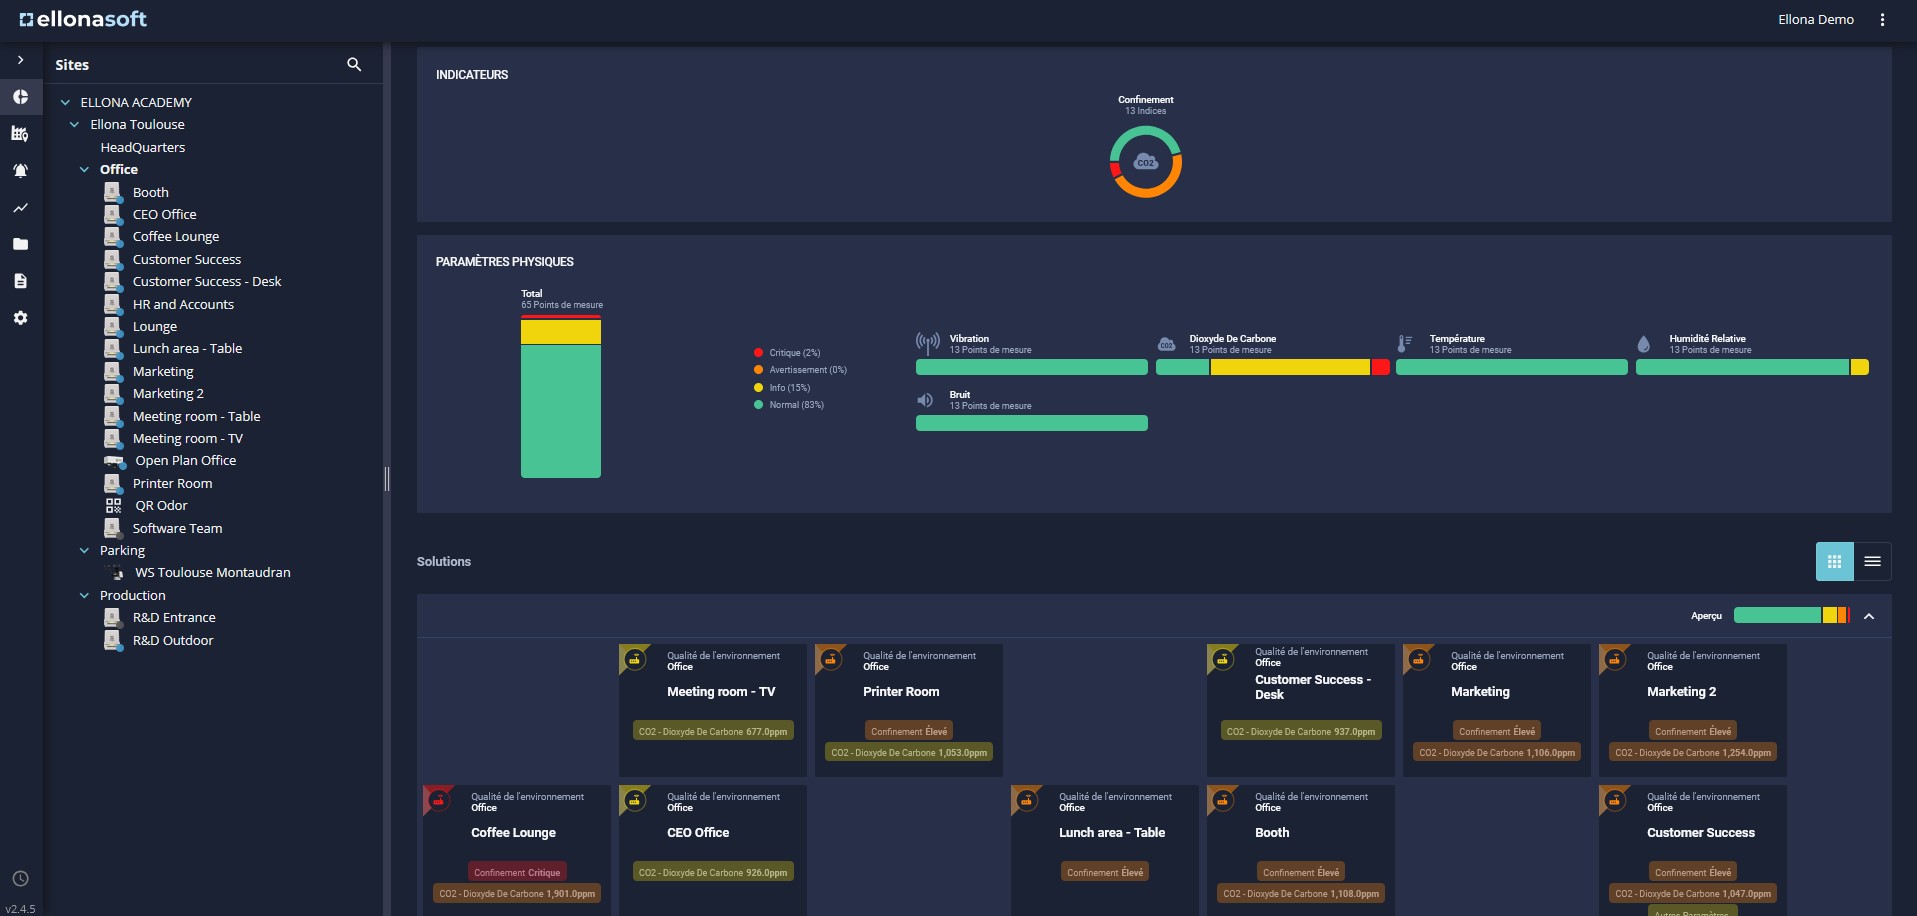This screenshot has width=1917, height=916.
Task: Open the alarm bell sidebar icon
Action: [x=20, y=170]
